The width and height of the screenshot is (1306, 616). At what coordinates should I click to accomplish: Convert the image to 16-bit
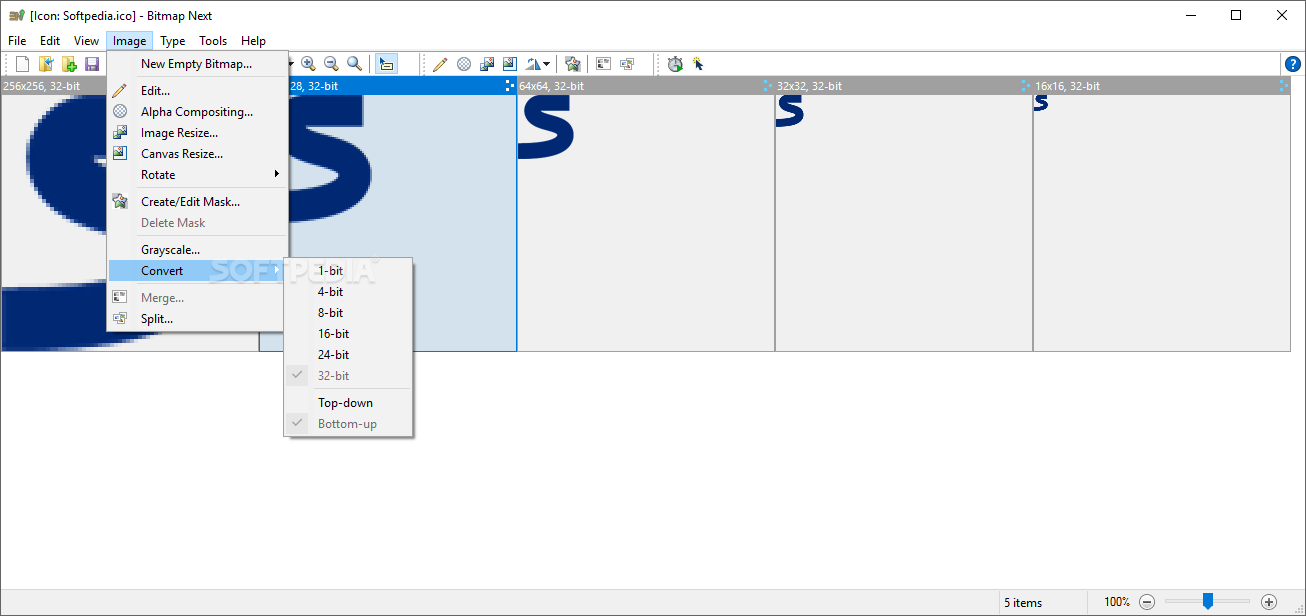click(x=348, y=334)
